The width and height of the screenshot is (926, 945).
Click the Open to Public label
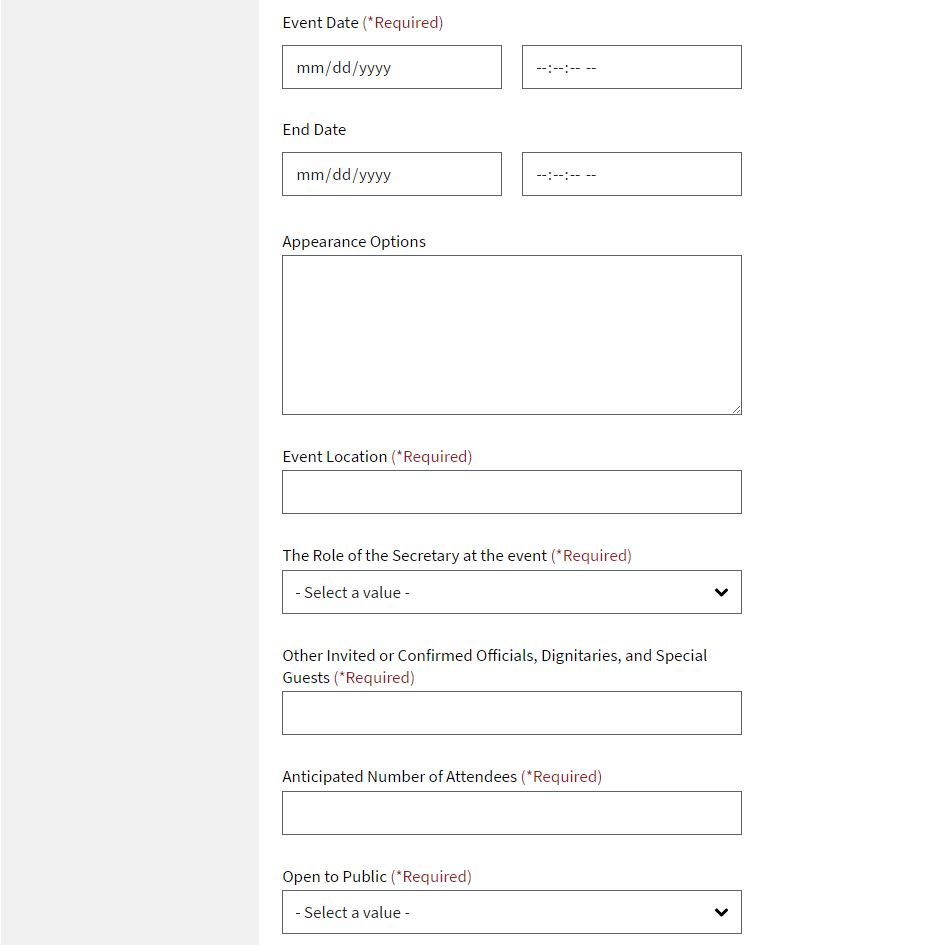334,877
